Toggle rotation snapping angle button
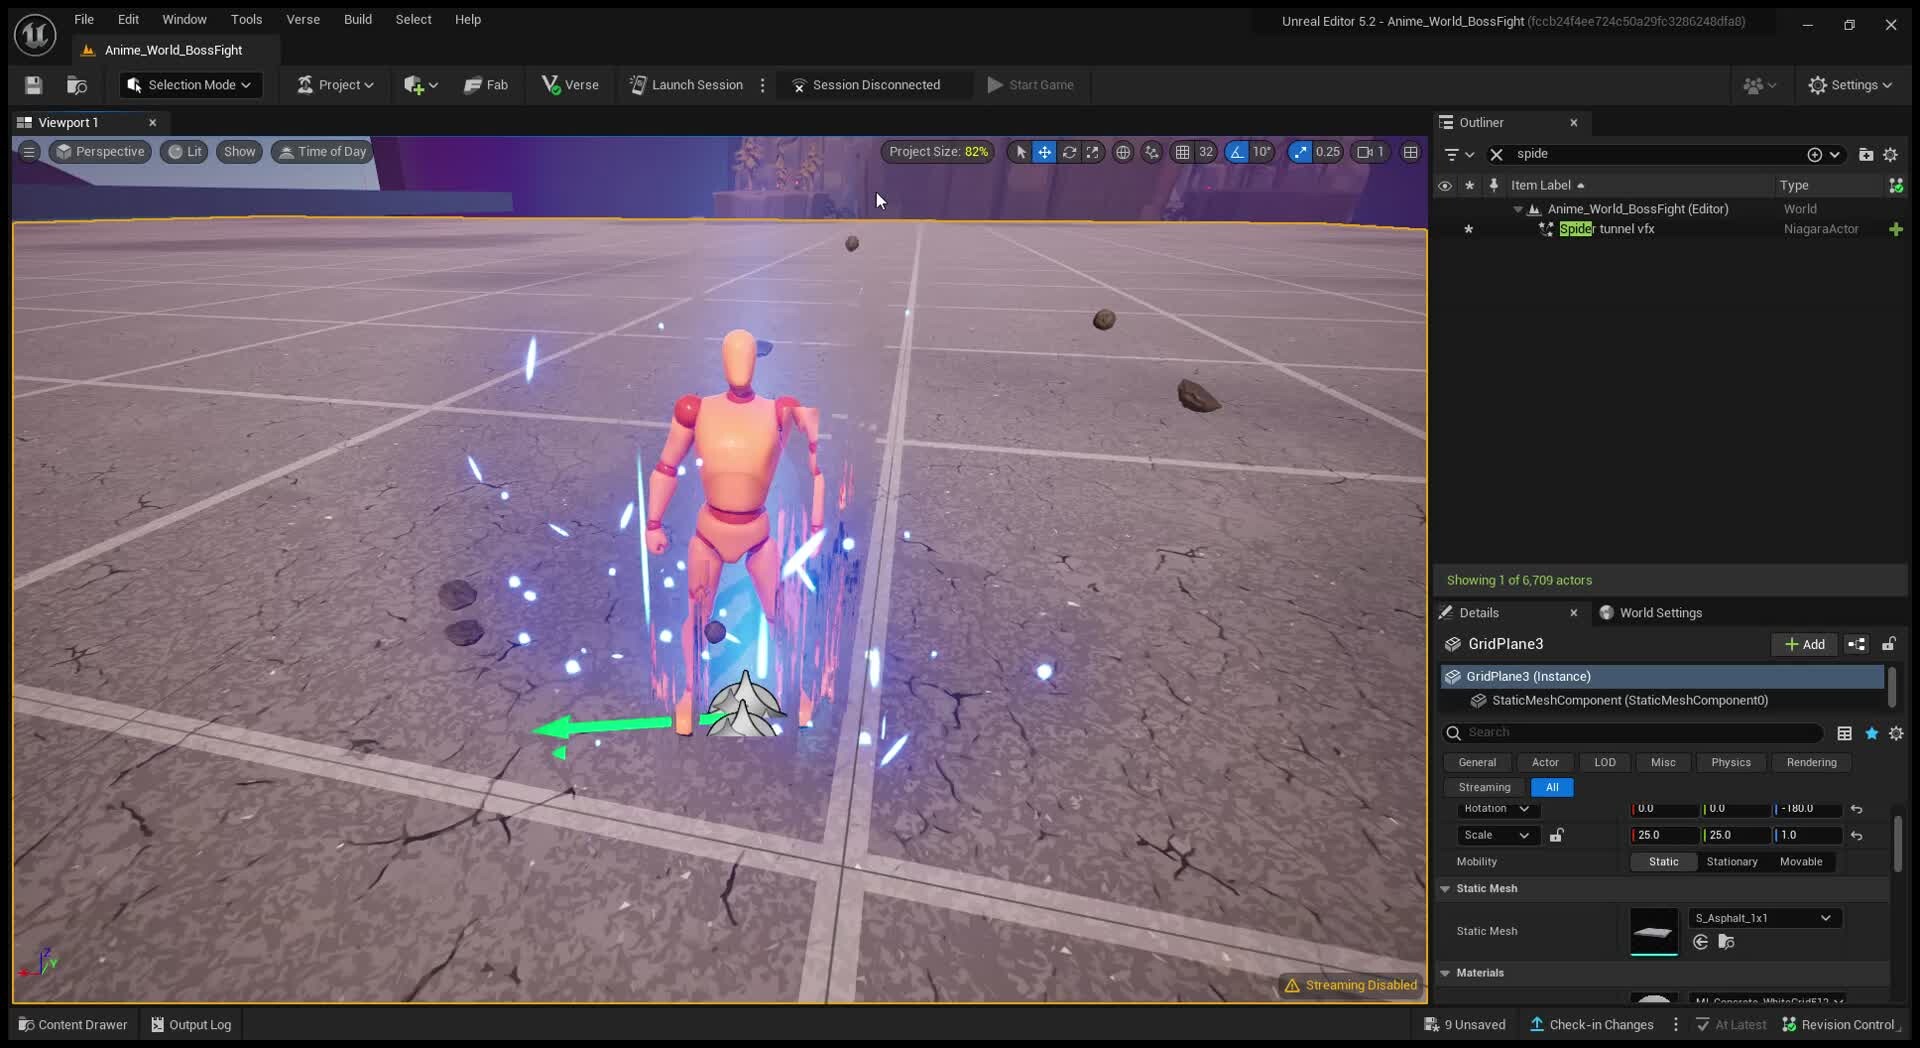The height and width of the screenshot is (1048, 1920). point(1236,152)
